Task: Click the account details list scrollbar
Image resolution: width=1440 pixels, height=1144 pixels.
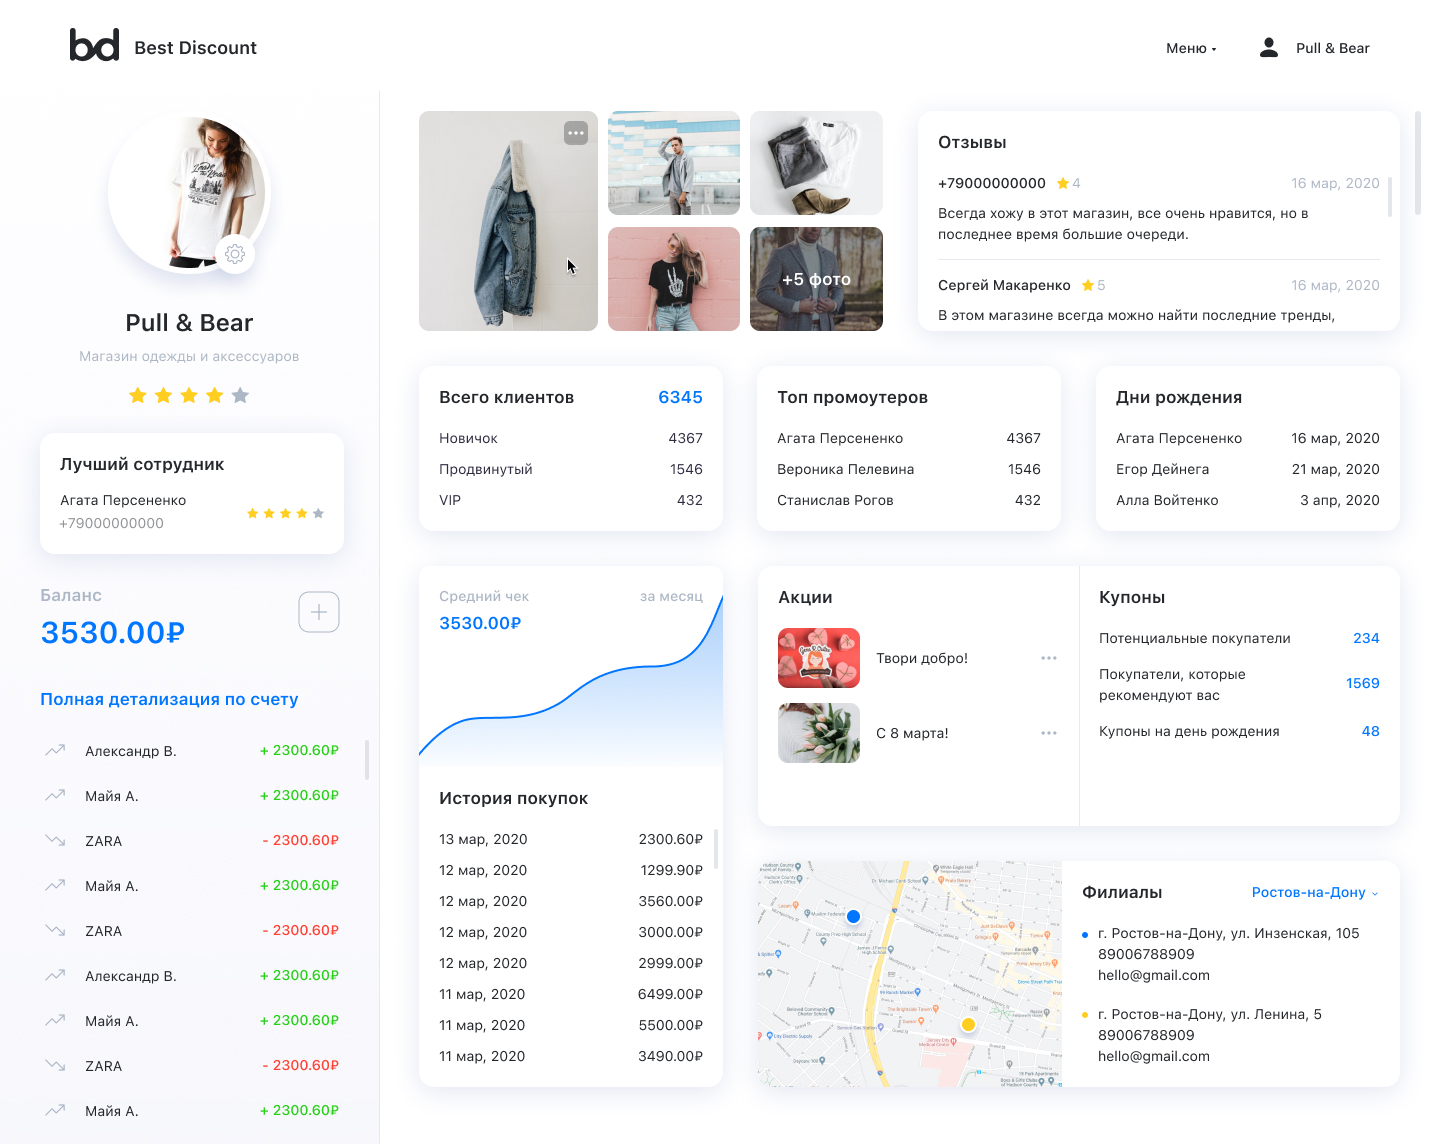Action: click(367, 760)
